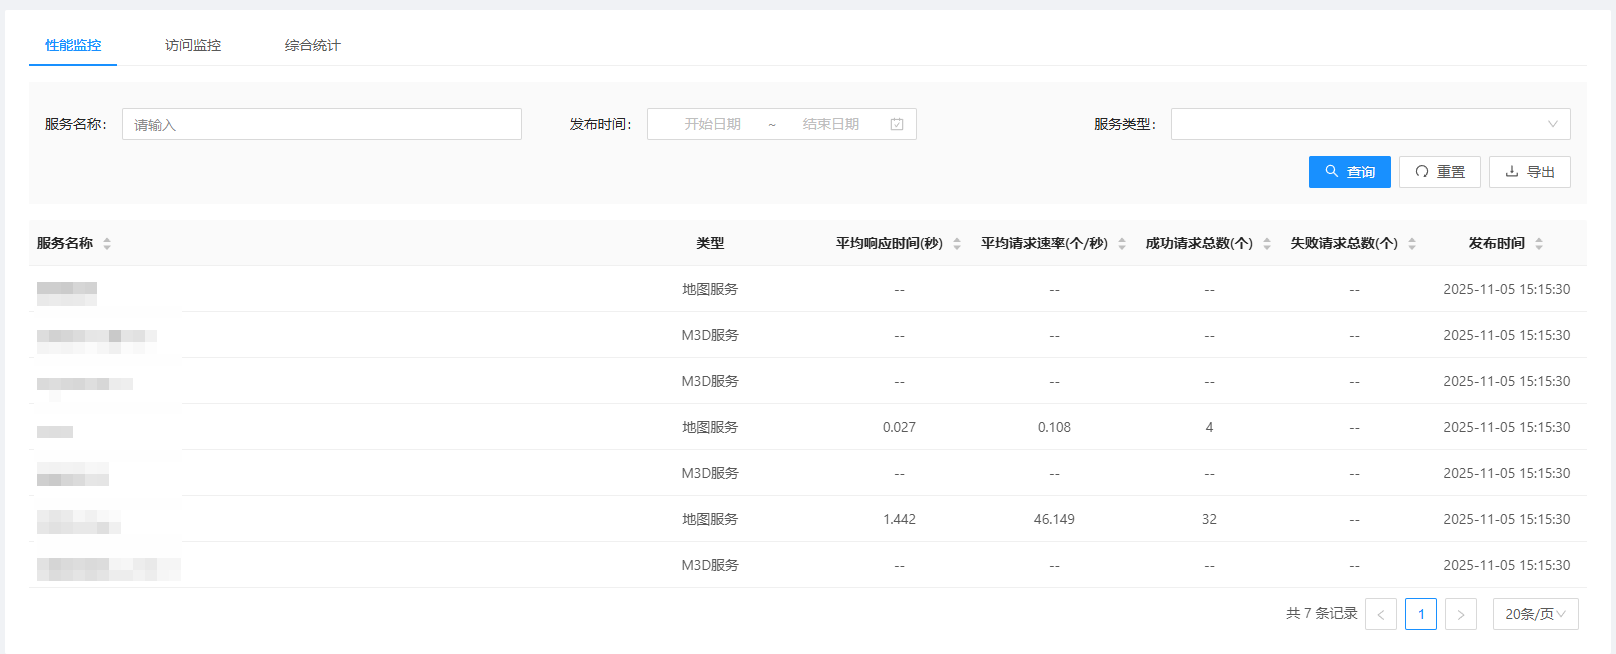This screenshot has width=1616, height=654.
Task: Click the 重置 reset button
Action: pos(1440,172)
